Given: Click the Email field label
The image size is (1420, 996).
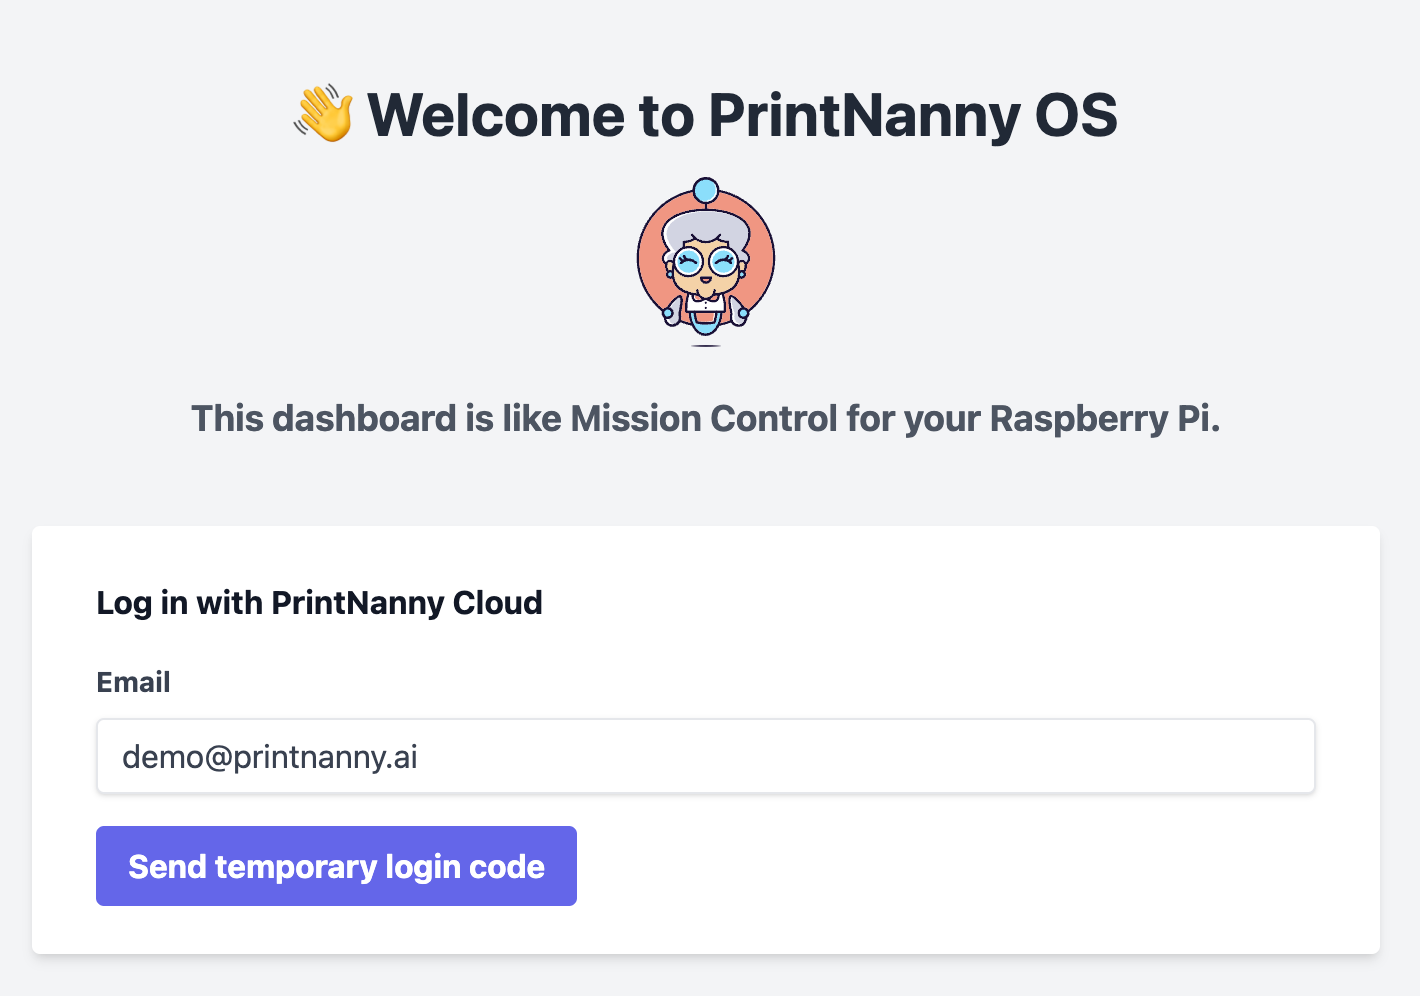Looking at the screenshot, I should pos(133,682).
